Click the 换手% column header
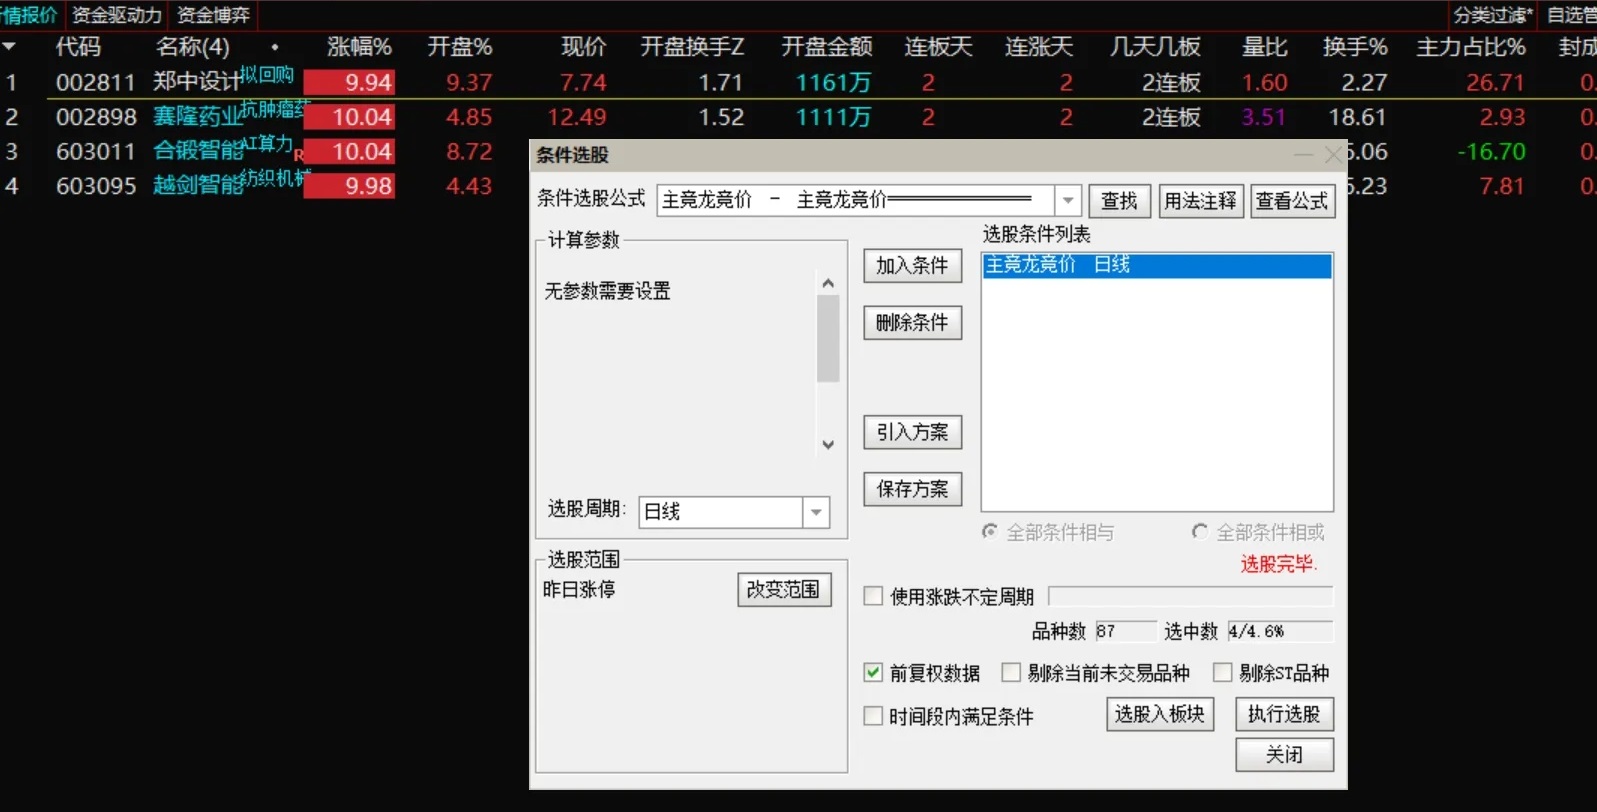 click(x=1355, y=47)
